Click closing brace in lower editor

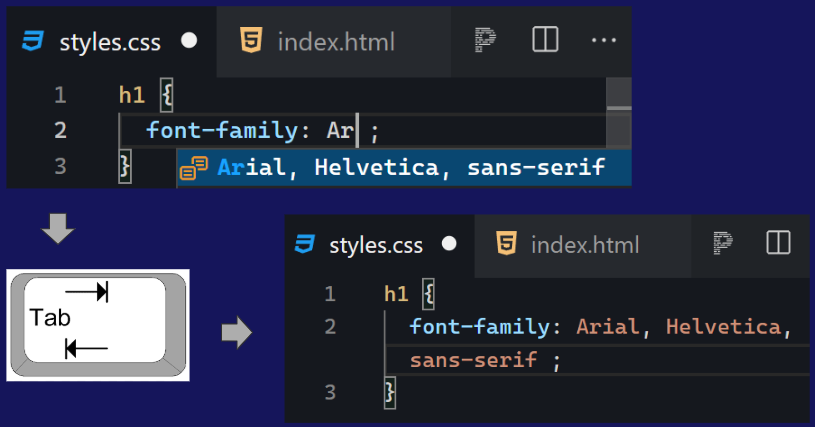[390, 393]
